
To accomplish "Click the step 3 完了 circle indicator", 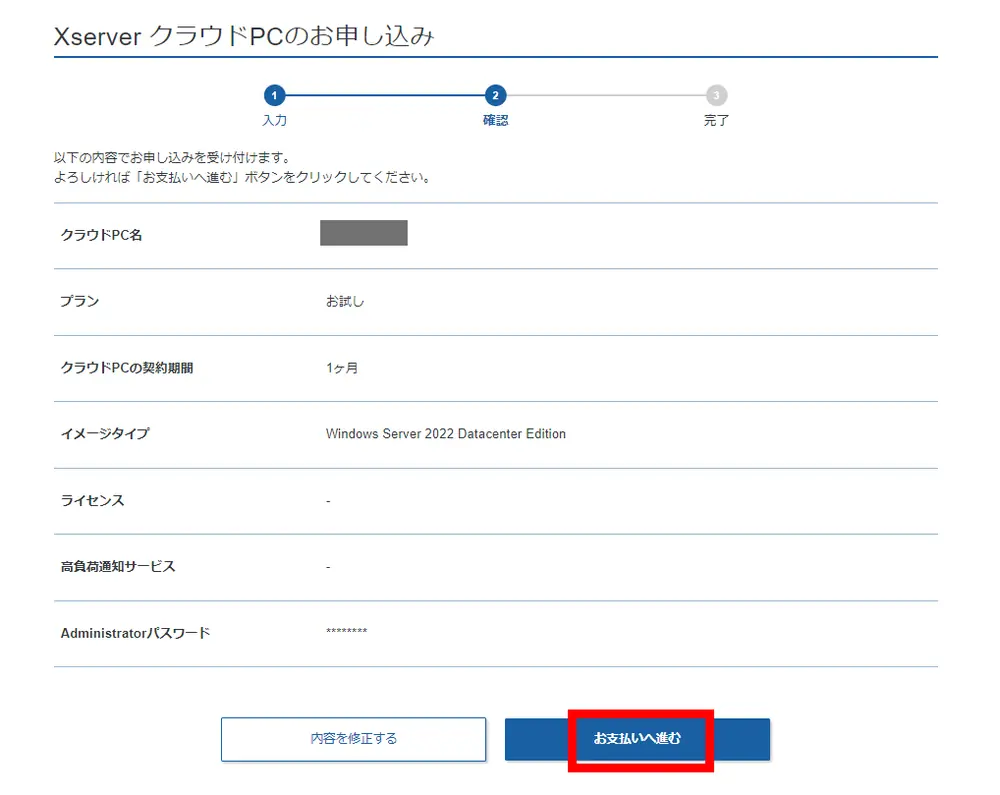I will click(x=716, y=97).
